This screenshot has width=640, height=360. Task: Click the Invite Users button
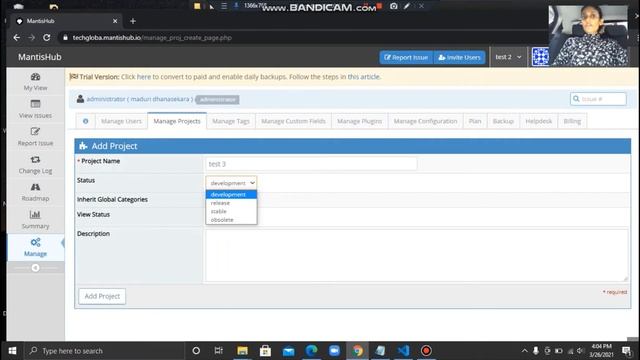click(x=460, y=58)
